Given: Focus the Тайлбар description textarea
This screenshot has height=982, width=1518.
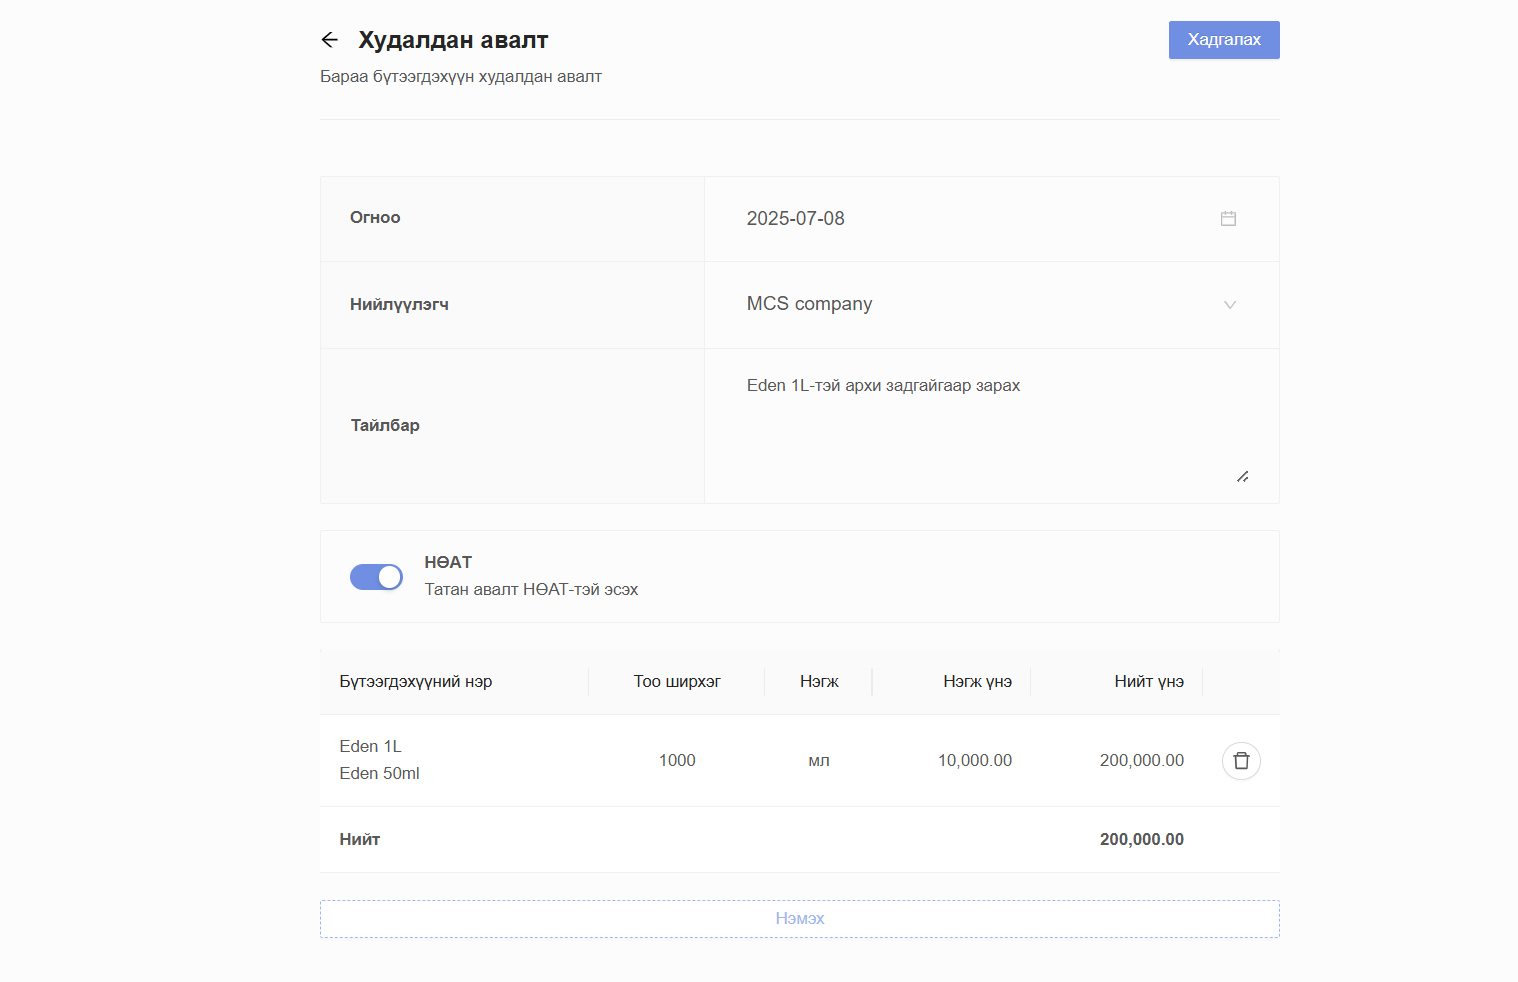Looking at the screenshot, I should [x=990, y=425].
